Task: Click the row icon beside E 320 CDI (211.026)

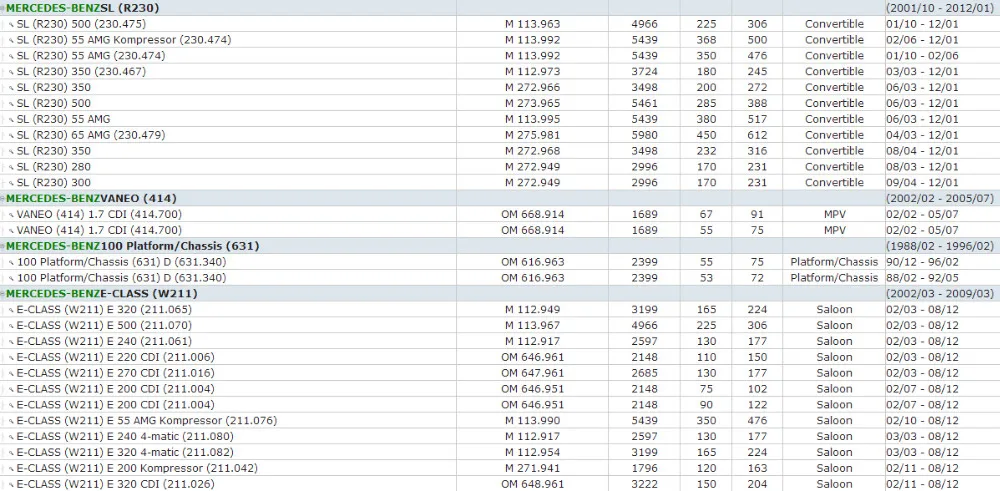Action: point(11,485)
